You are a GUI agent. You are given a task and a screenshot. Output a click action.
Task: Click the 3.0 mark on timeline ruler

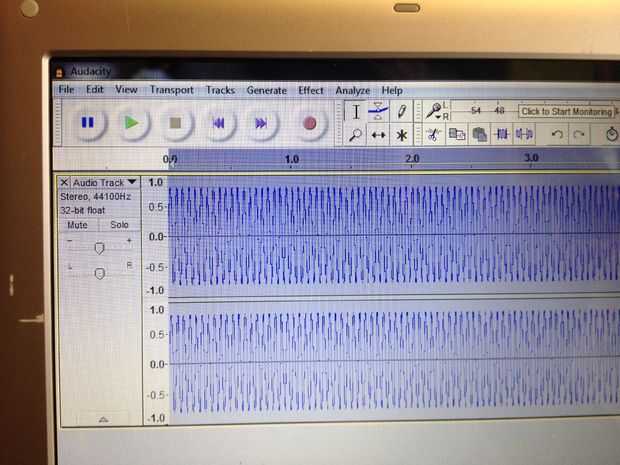(531, 157)
